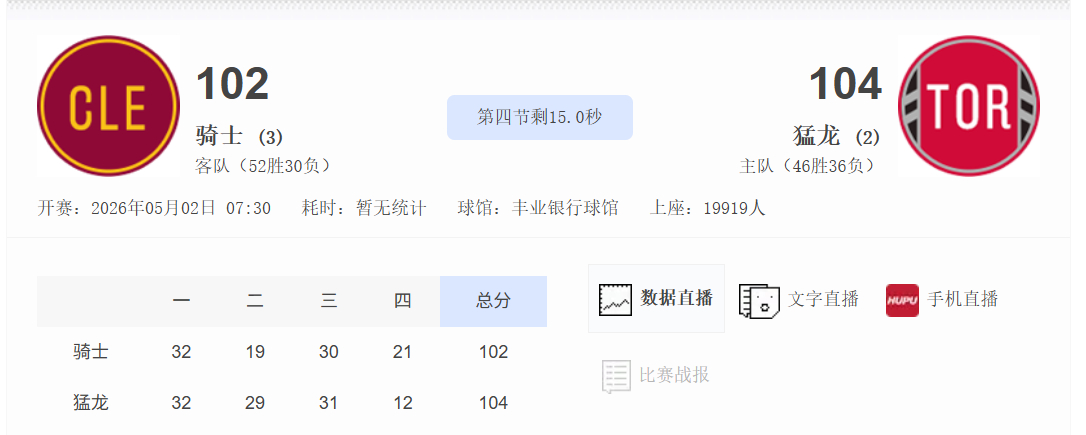The image size is (1086, 435).
Task: Switch to 数据直播 tab label
Action: (676, 298)
